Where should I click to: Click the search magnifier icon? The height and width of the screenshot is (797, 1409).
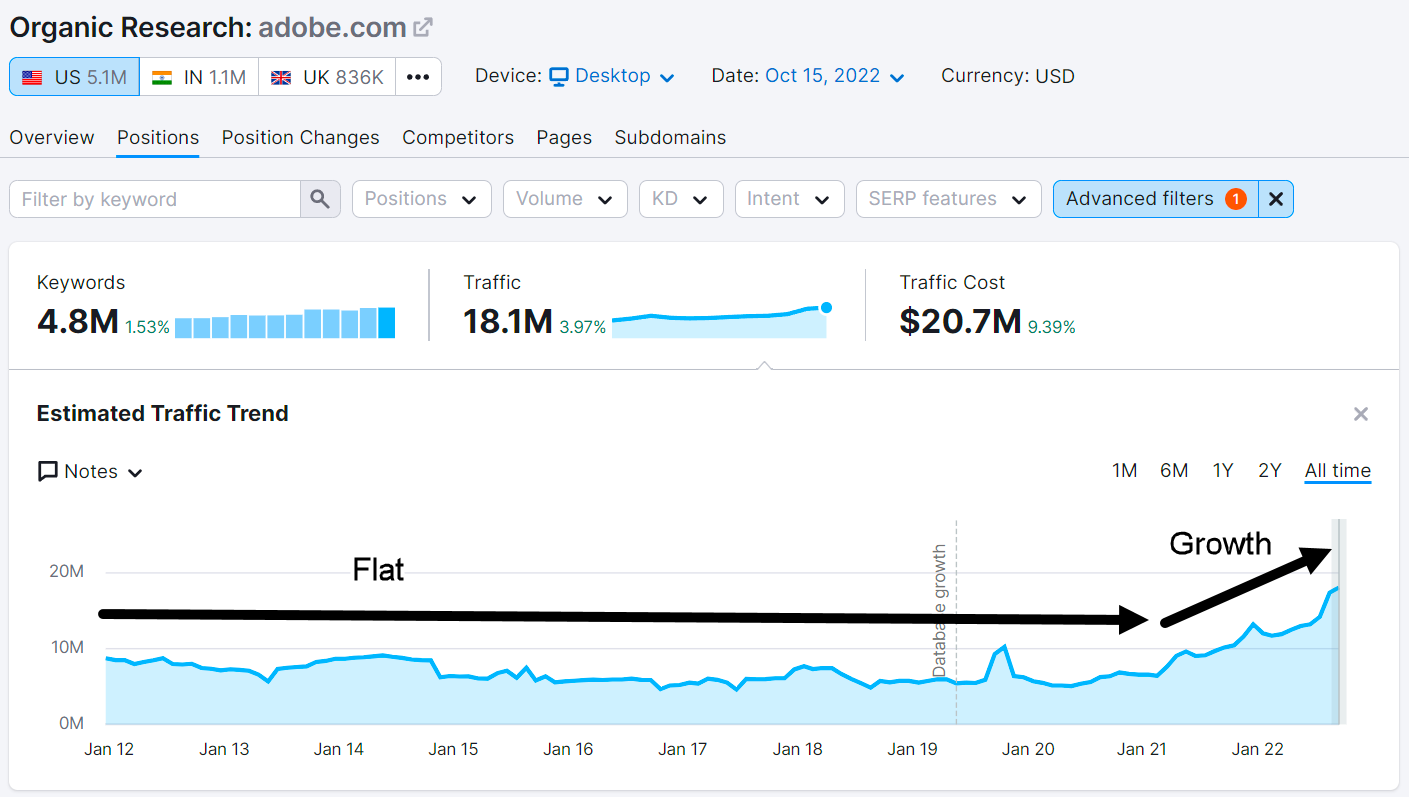[x=319, y=198]
